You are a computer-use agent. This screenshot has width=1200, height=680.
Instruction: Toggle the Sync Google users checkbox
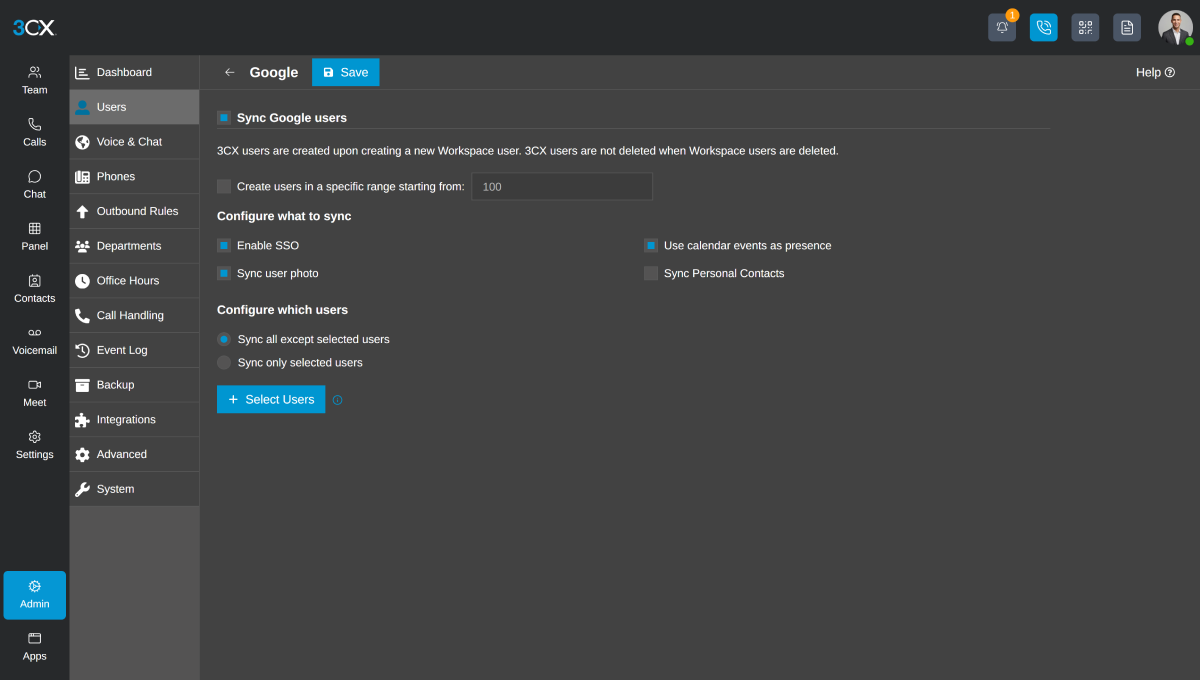pos(224,117)
